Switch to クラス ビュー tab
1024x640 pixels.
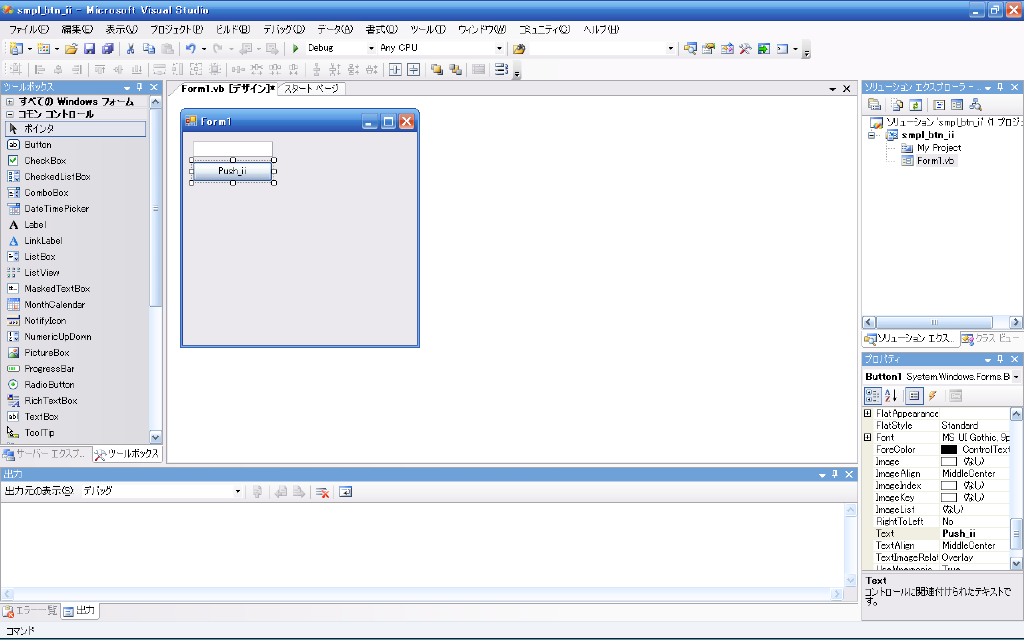[x=990, y=338]
